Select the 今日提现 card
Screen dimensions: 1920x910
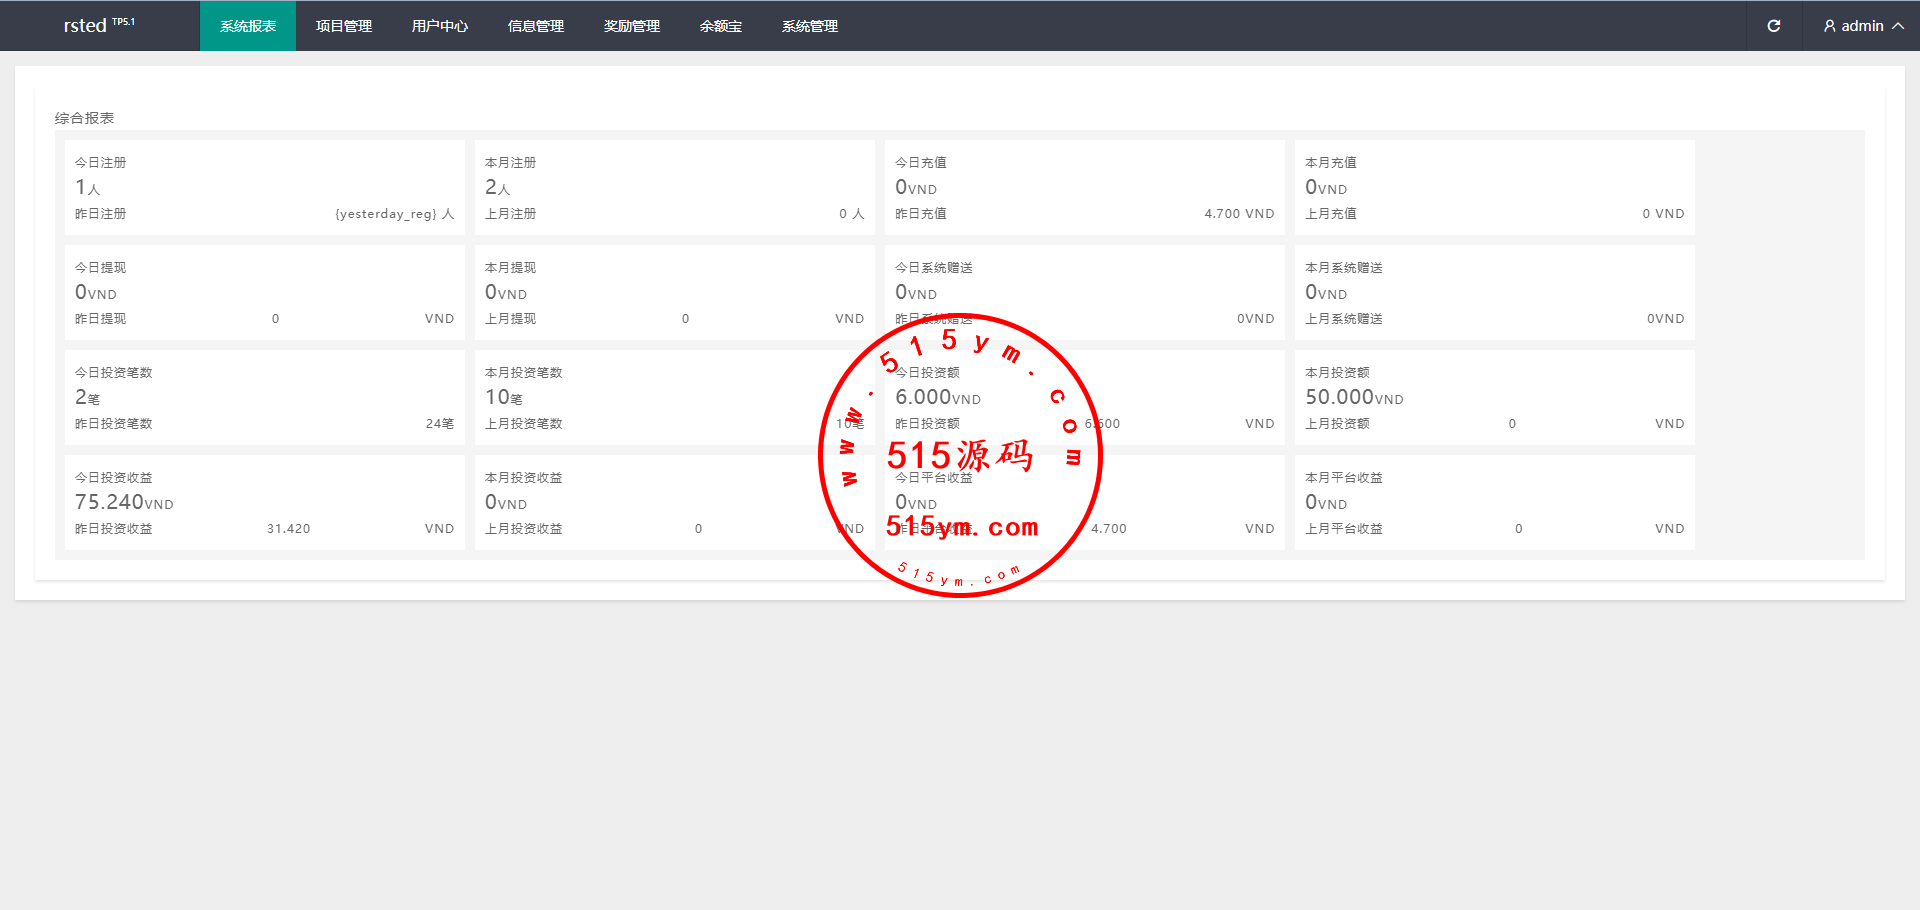tap(264, 292)
